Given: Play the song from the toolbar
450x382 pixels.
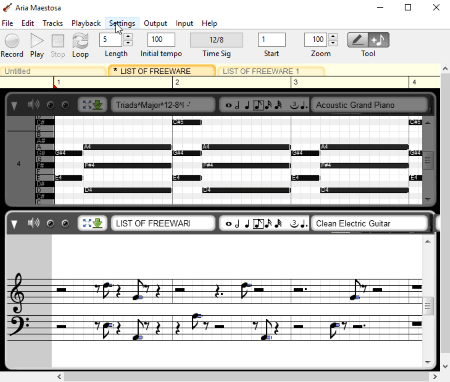Looking at the screenshot, I should point(37,41).
